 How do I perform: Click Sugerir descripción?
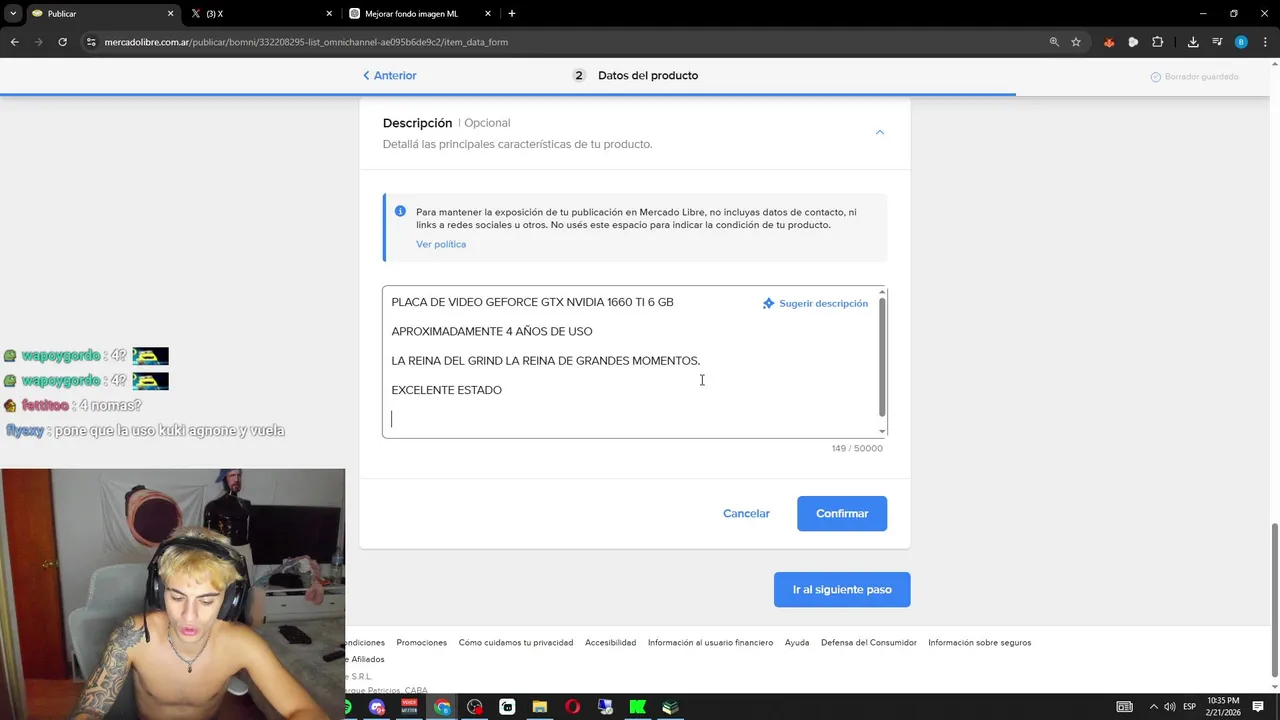(x=815, y=303)
